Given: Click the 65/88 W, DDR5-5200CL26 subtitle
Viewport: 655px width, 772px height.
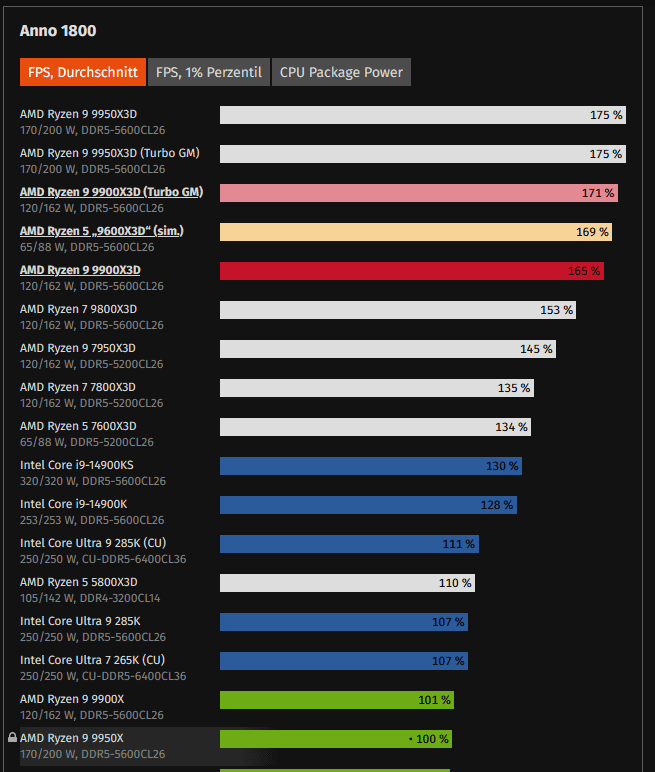Looking at the screenshot, I should coord(87,442).
